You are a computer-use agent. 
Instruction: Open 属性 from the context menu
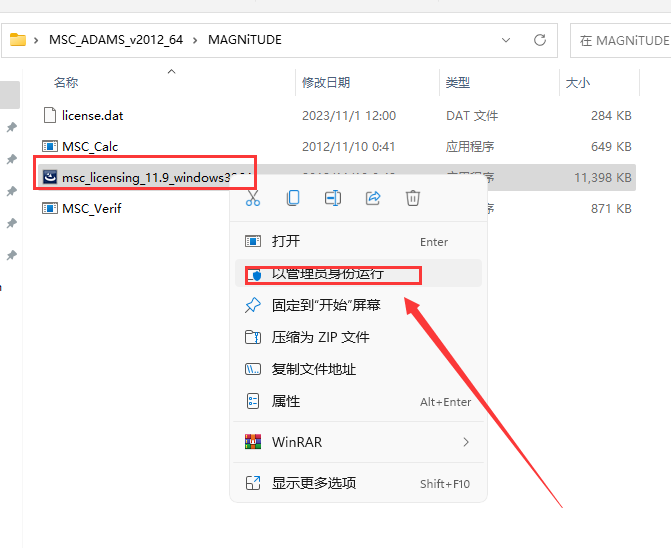[x=358, y=401]
